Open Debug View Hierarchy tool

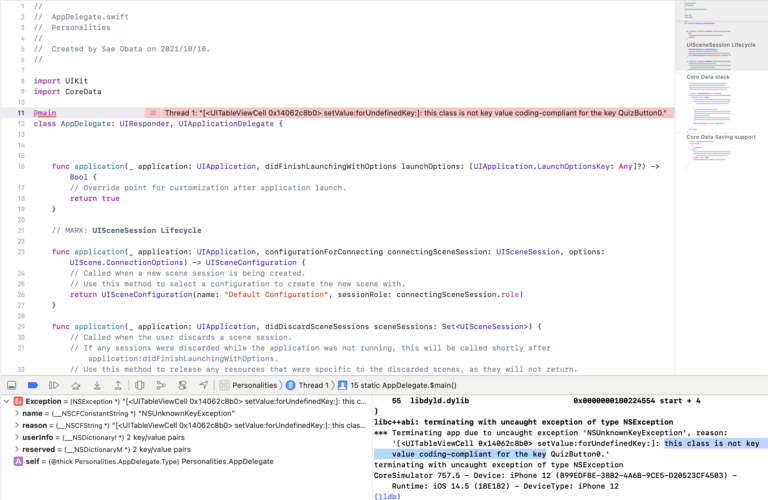[140, 385]
